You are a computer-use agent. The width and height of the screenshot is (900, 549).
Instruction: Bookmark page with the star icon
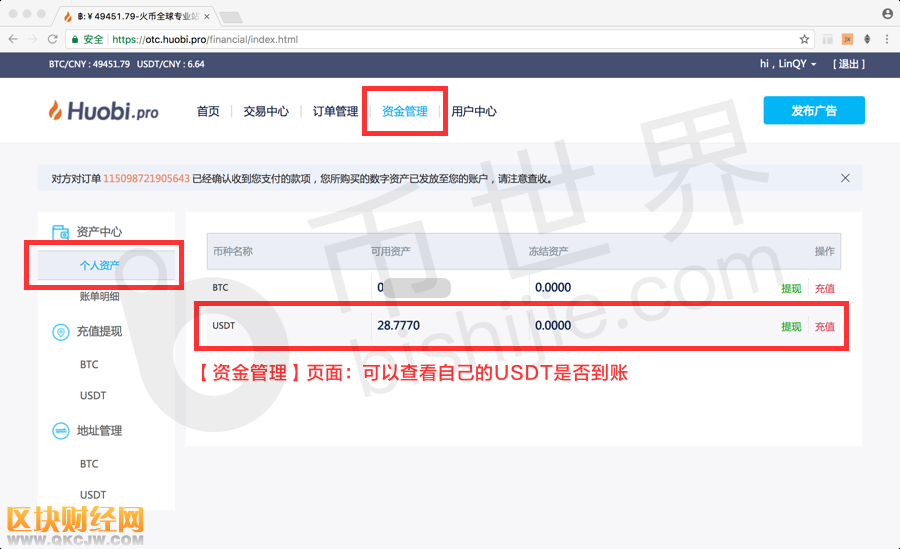coord(804,39)
